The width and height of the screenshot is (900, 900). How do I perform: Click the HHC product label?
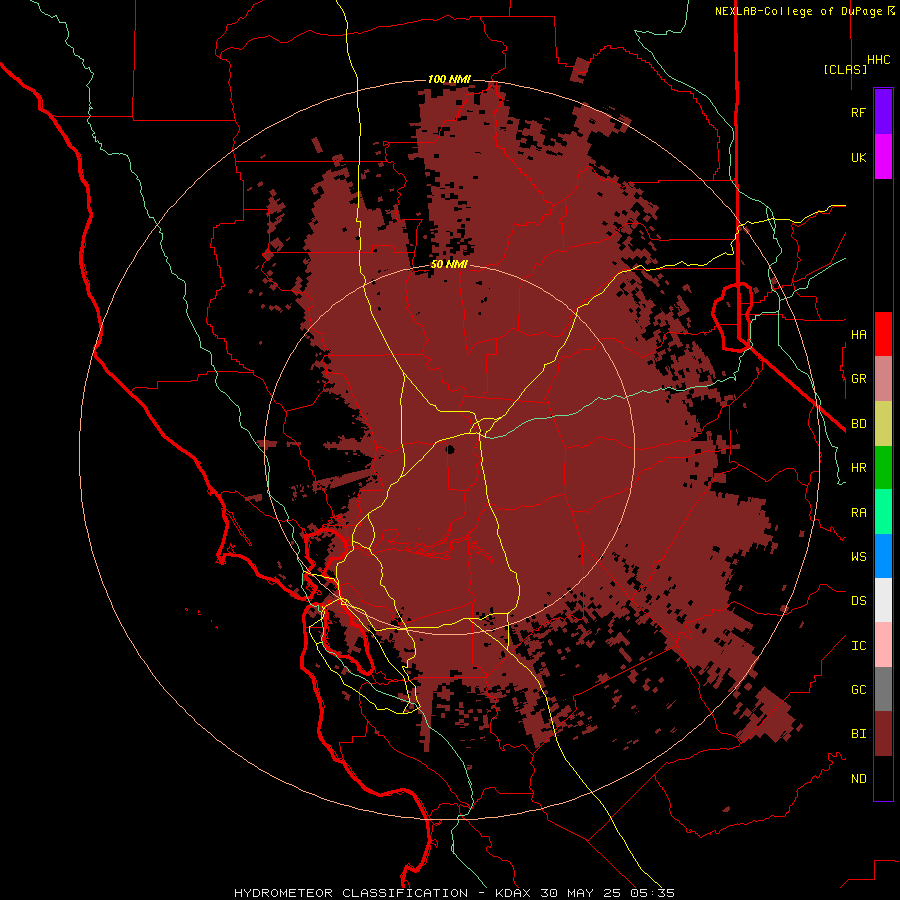[x=878, y=60]
